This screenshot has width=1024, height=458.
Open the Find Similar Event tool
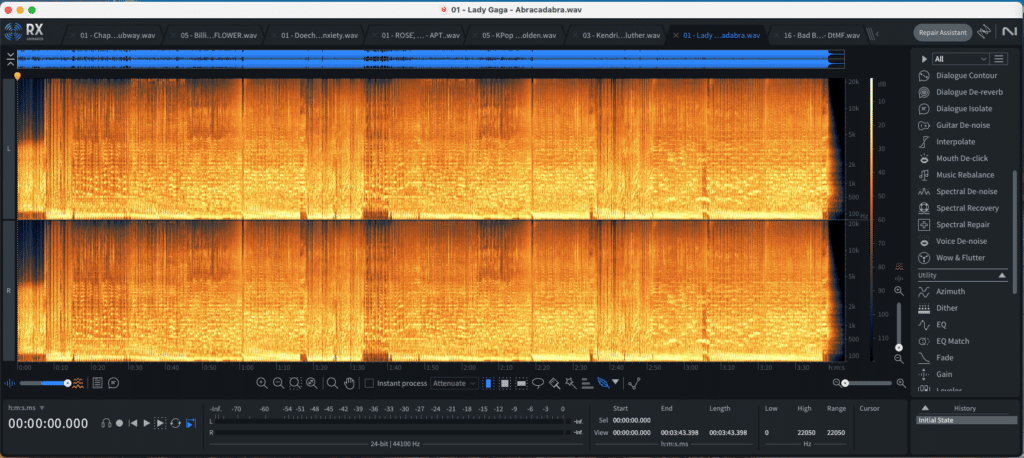(x=635, y=384)
